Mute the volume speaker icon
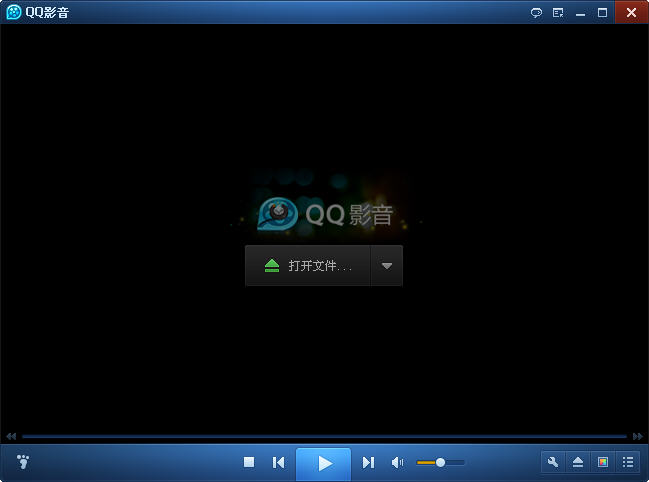 point(397,462)
